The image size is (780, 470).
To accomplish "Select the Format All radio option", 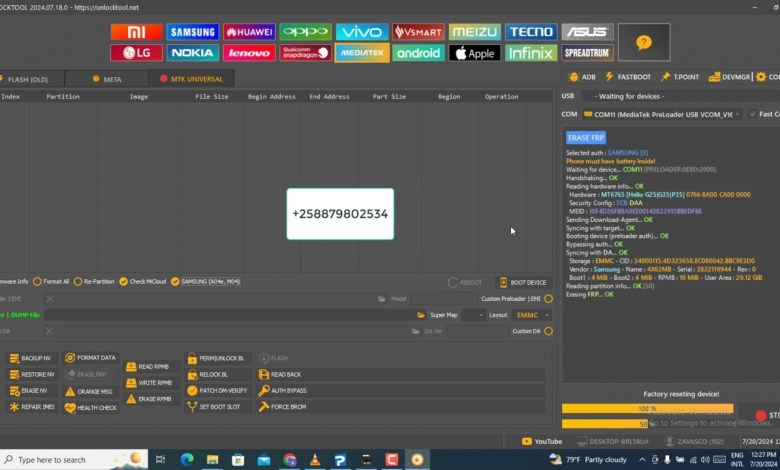I will tap(51, 282).
